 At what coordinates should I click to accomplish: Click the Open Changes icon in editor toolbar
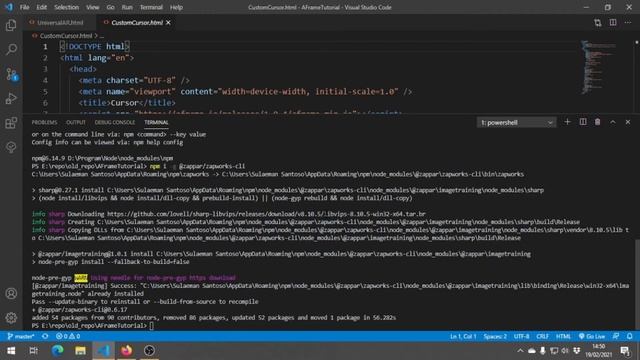598,23
